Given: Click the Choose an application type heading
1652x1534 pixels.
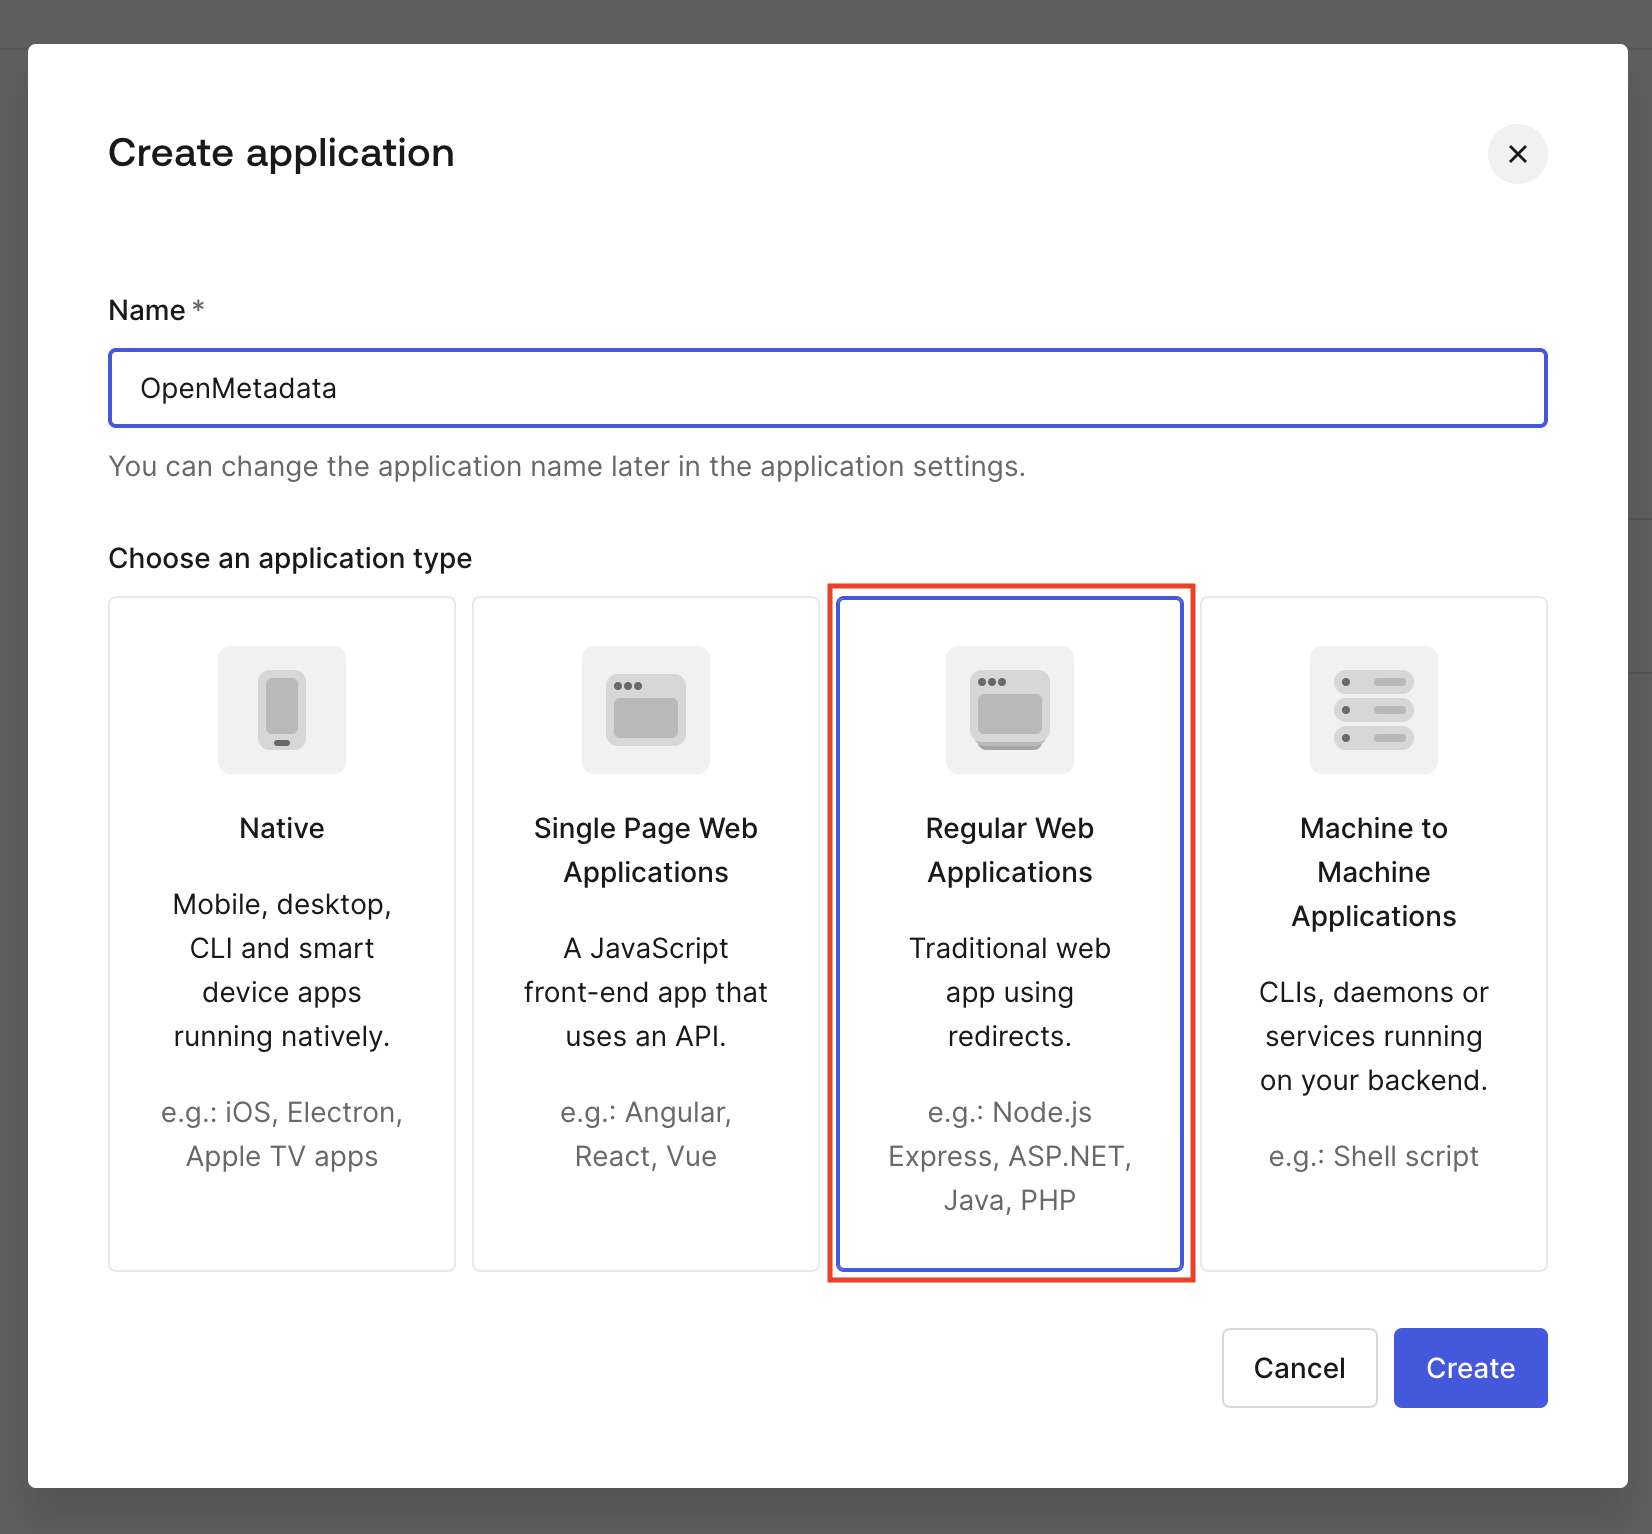Looking at the screenshot, I should (x=290, y=558).
